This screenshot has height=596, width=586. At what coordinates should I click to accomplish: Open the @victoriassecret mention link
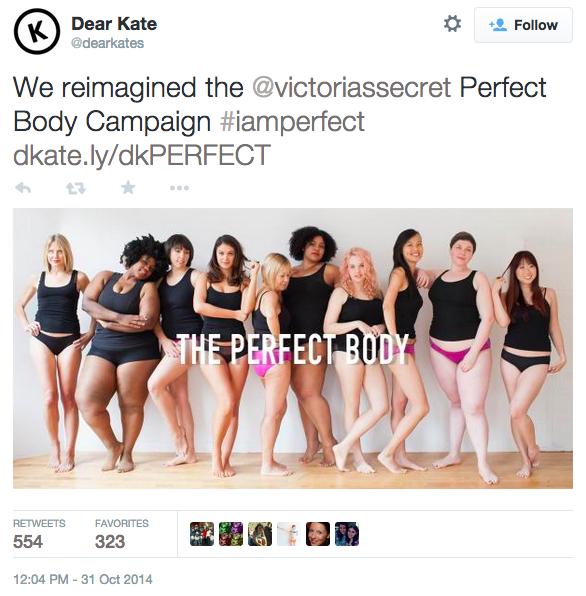click(x=352, y=87)
